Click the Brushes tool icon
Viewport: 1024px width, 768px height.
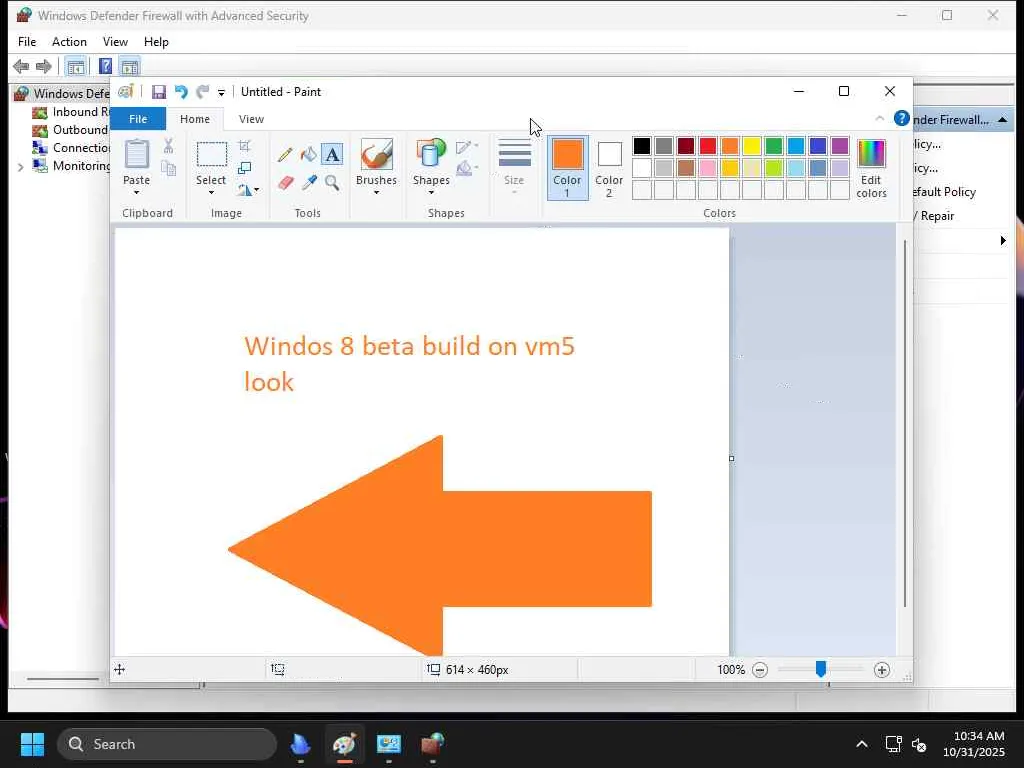click(x=376, y=154)
